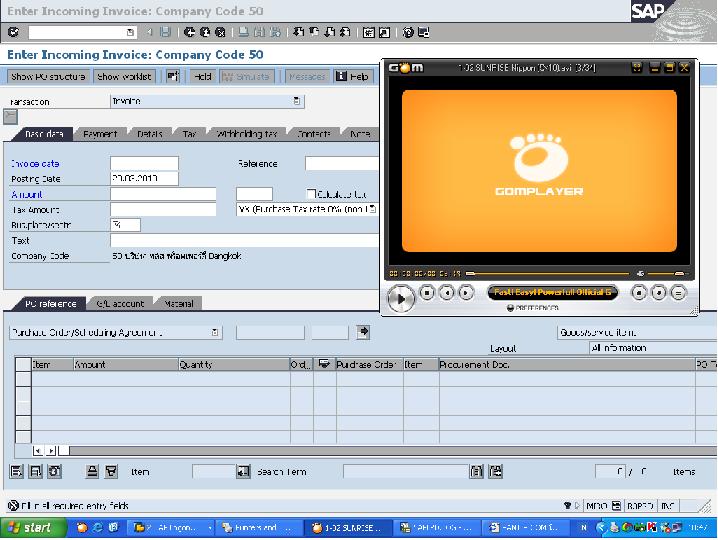Click the search icon right of Search term
The height and width of the screenshot is (540, 718).
pos(476,471)
